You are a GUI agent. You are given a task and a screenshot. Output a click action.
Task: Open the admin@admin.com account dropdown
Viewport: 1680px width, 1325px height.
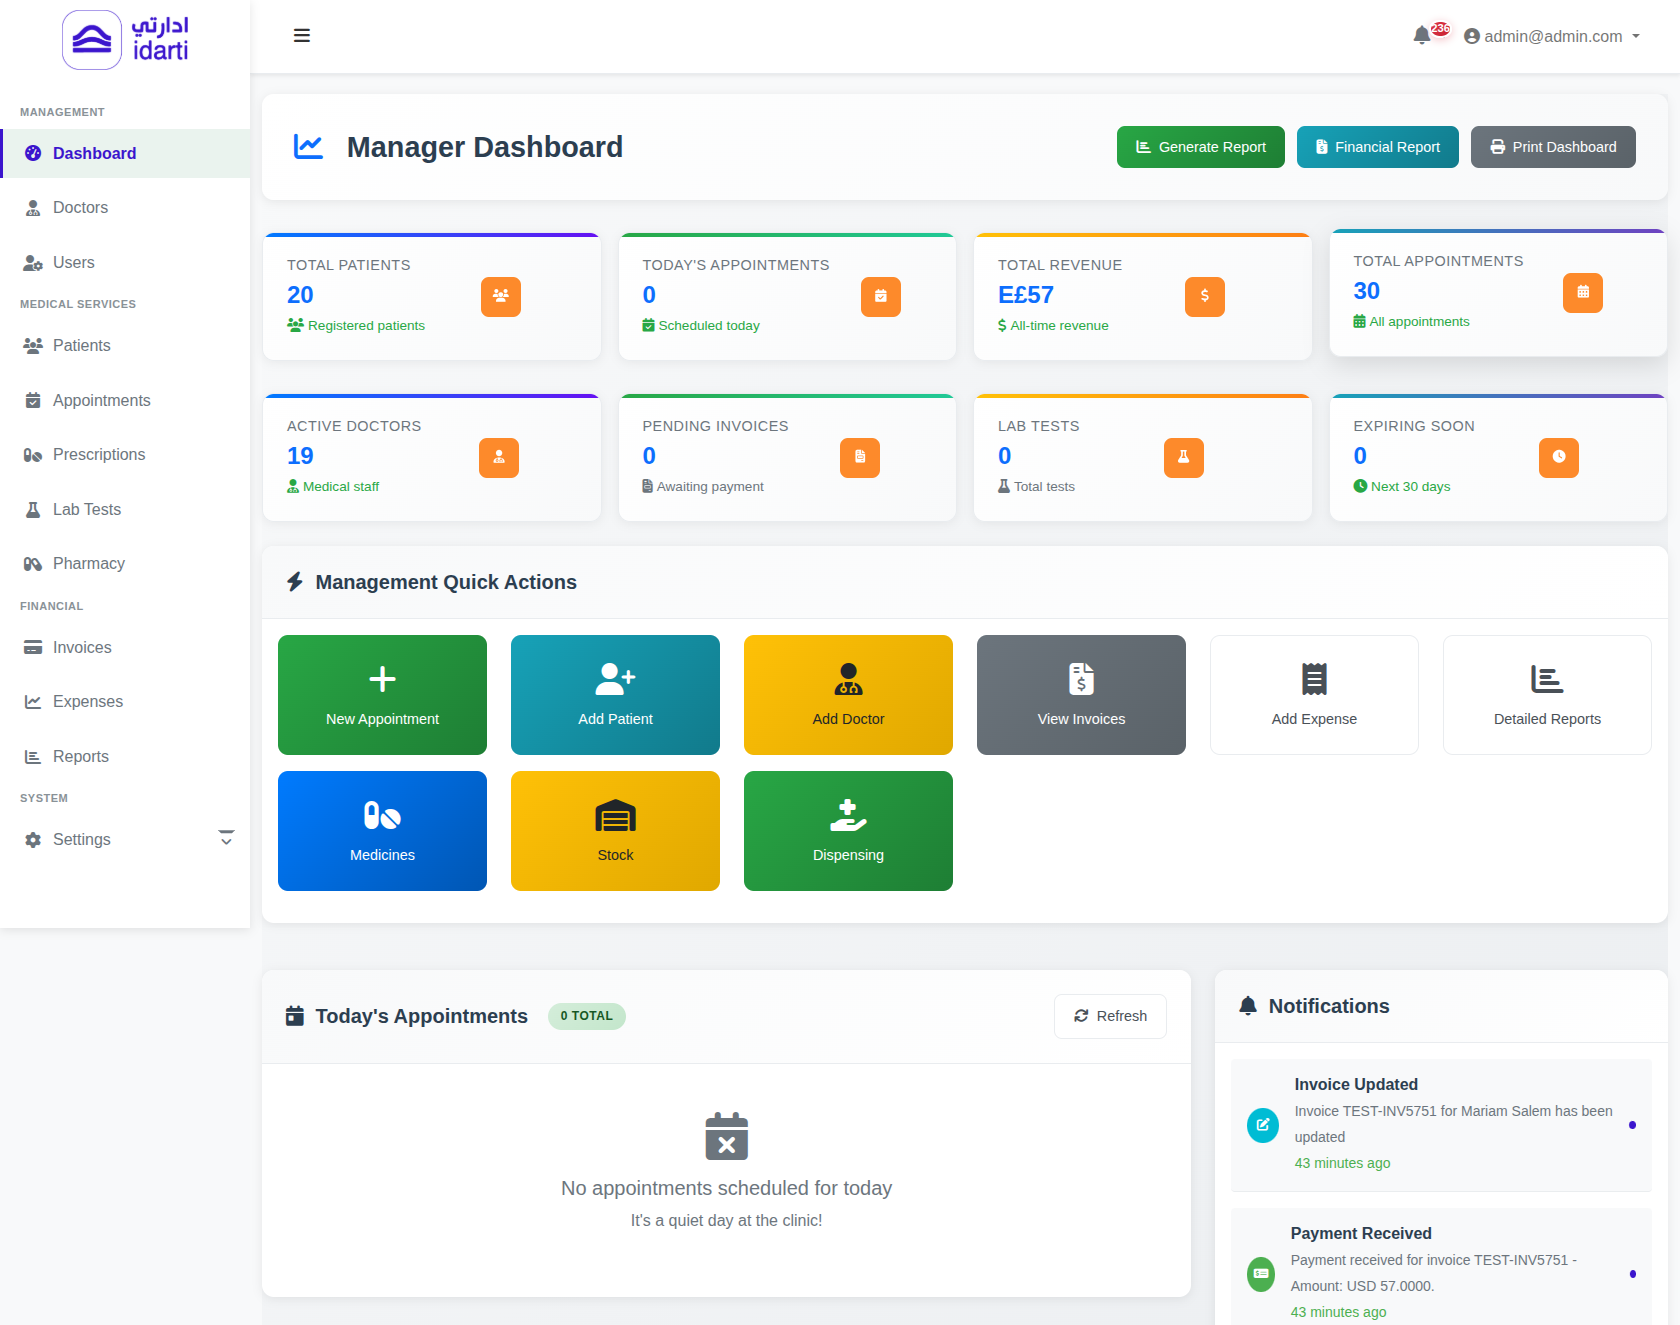(x=1551, y=36)
